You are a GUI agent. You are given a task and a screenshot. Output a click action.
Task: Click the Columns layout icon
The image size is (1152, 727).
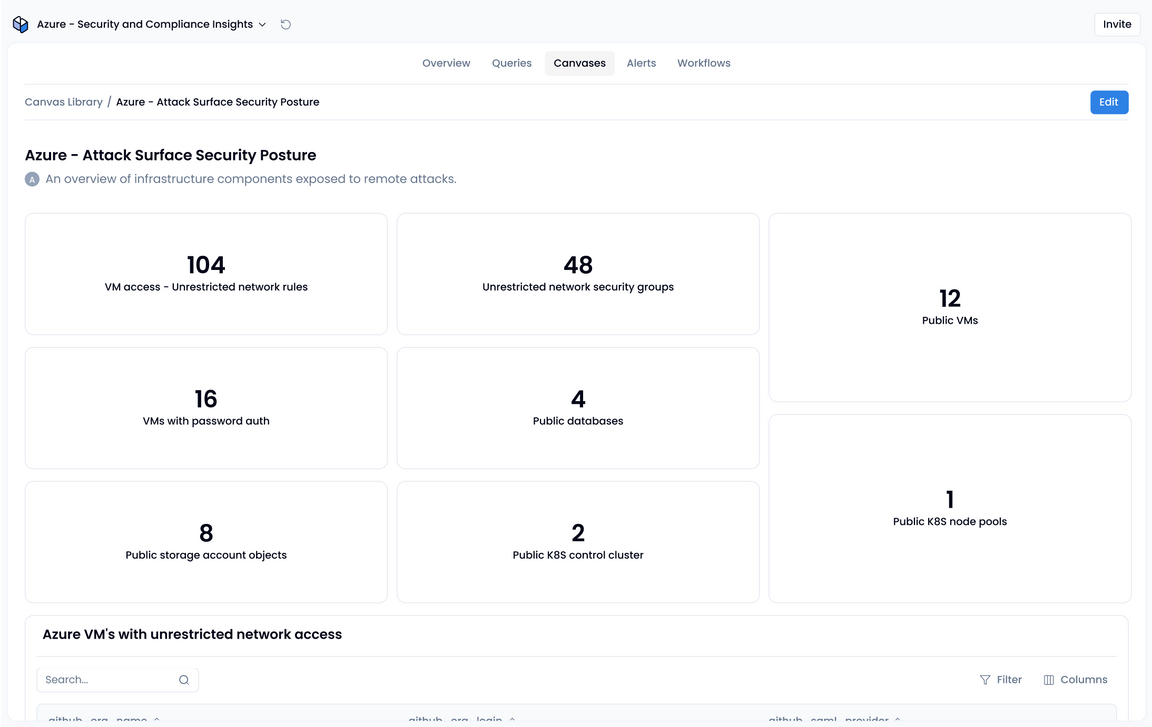[x=1049, y=680]
